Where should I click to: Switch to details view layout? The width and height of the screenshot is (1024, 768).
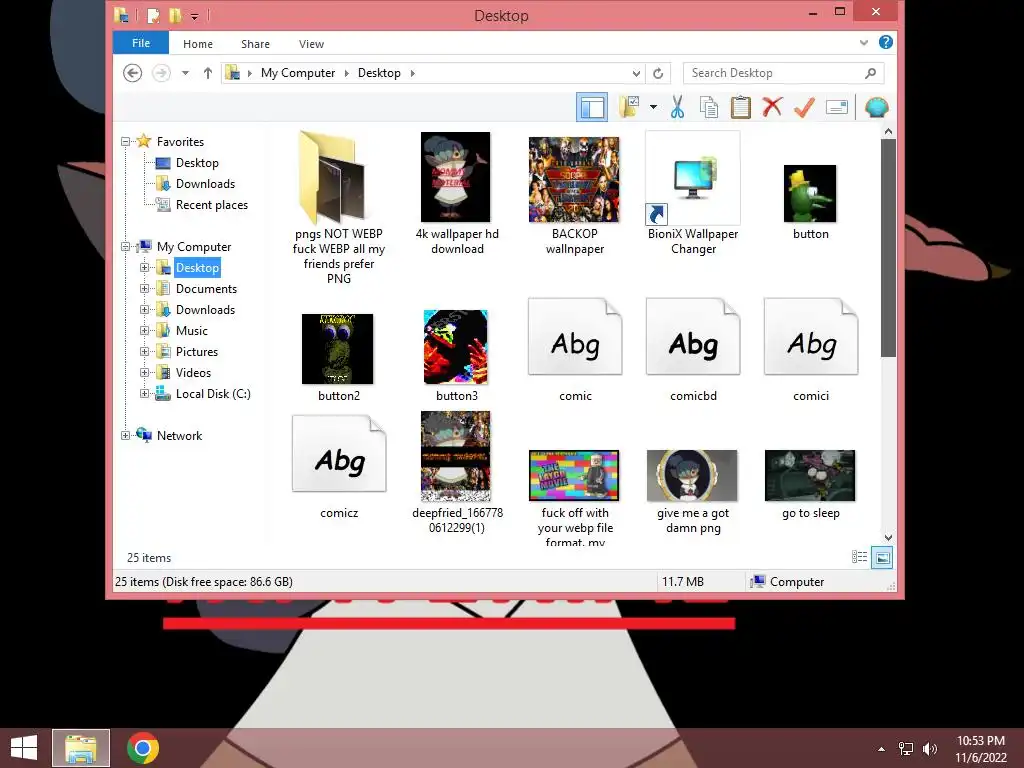pyautogui.click(x=859, y=557)
